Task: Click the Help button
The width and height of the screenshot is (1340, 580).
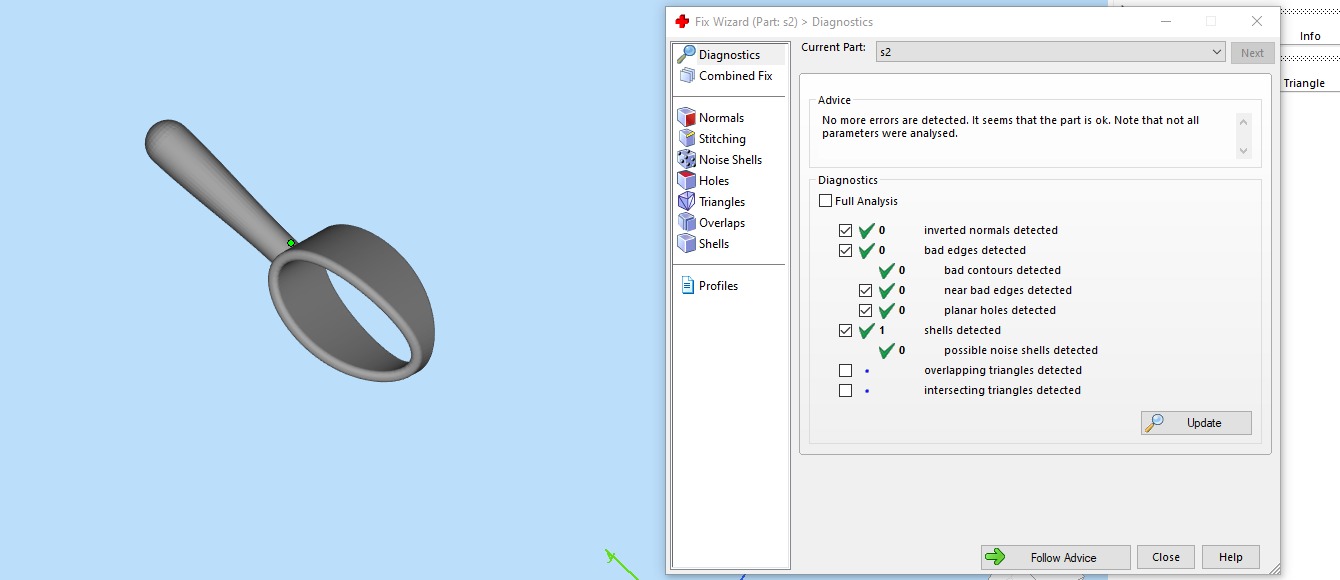Action: 1231,557
